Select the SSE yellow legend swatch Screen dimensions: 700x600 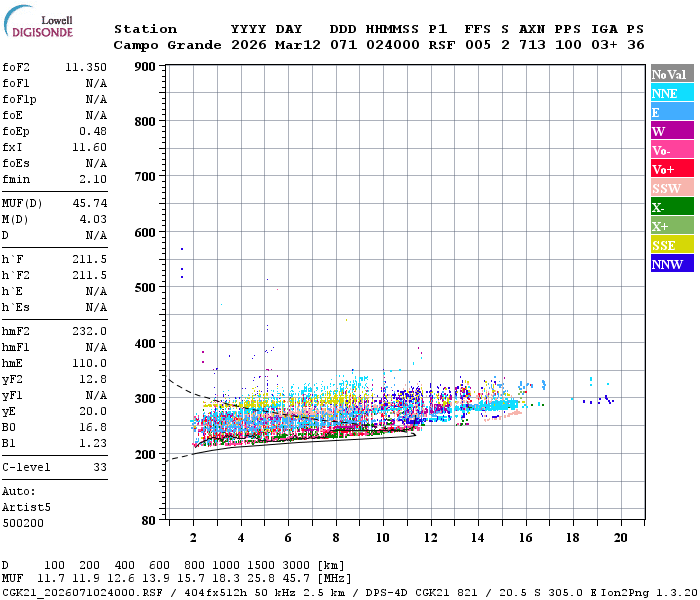click(672, 245)
